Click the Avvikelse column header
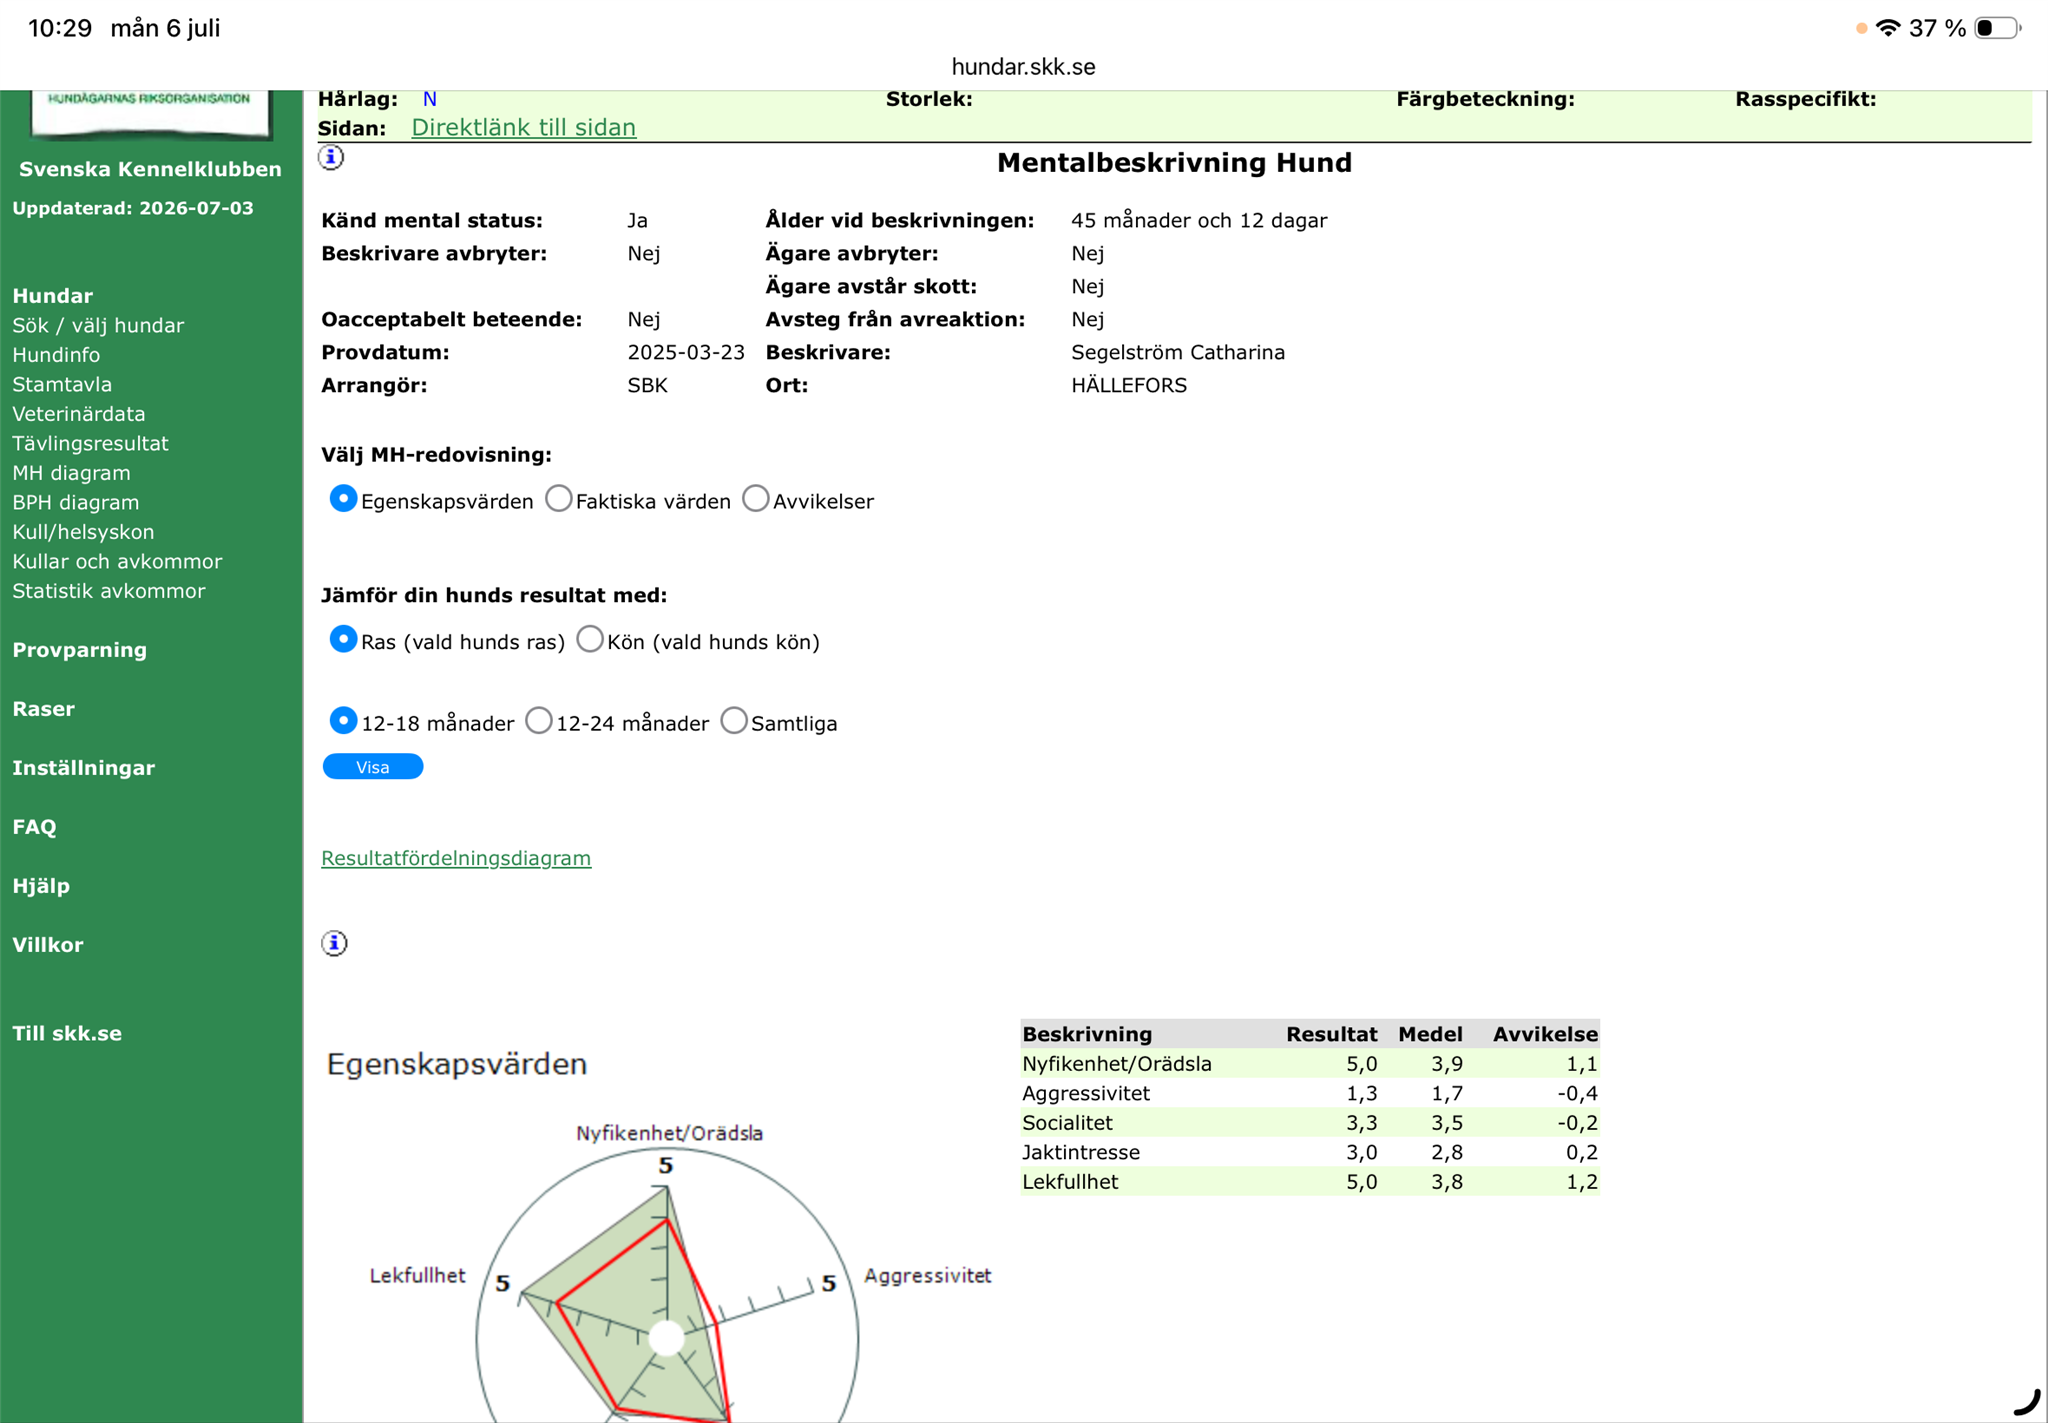The height and width of the screenshot is (1423, 2048). pos(1545,1034)
